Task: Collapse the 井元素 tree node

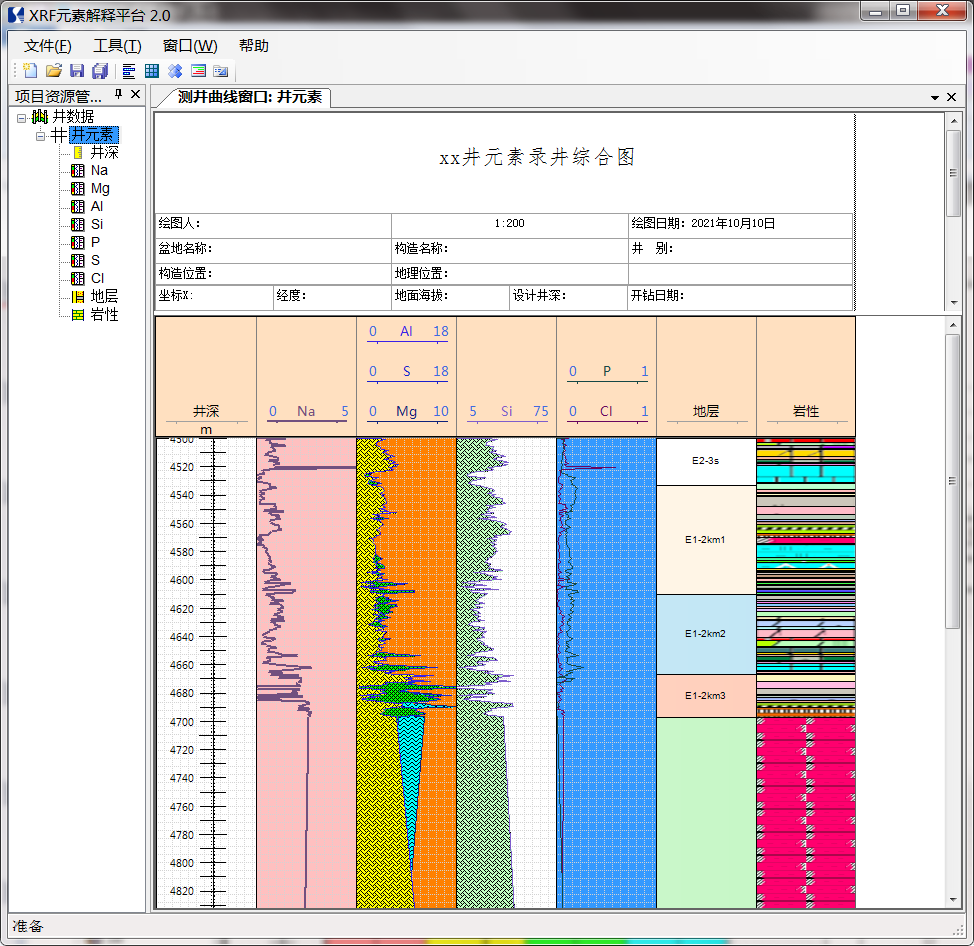Action: (x=41, y=135)
